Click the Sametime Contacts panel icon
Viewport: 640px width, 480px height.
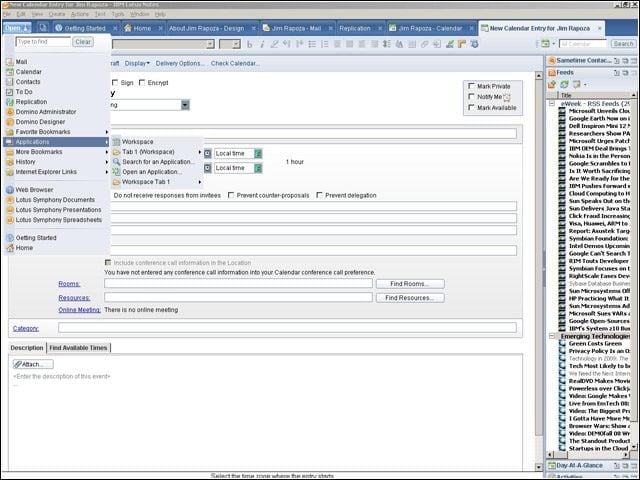pos(552,60)
